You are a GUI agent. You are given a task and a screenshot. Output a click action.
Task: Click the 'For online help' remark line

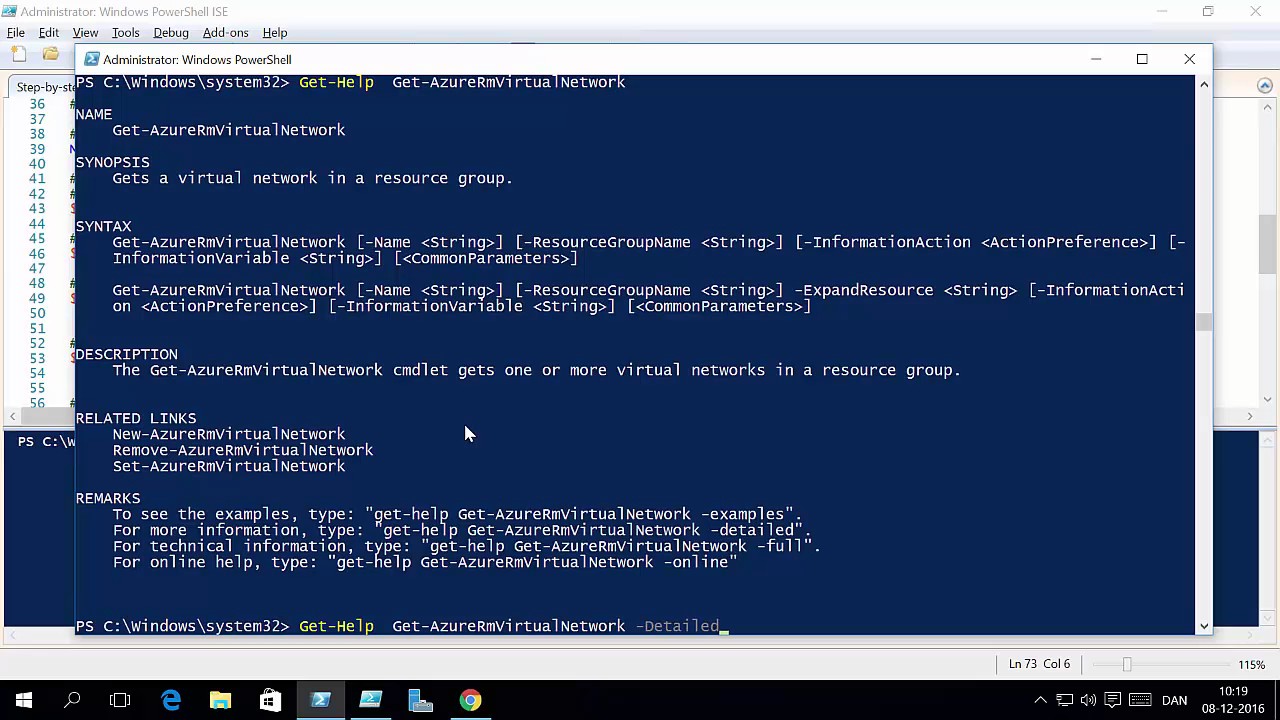pos(425,562)
